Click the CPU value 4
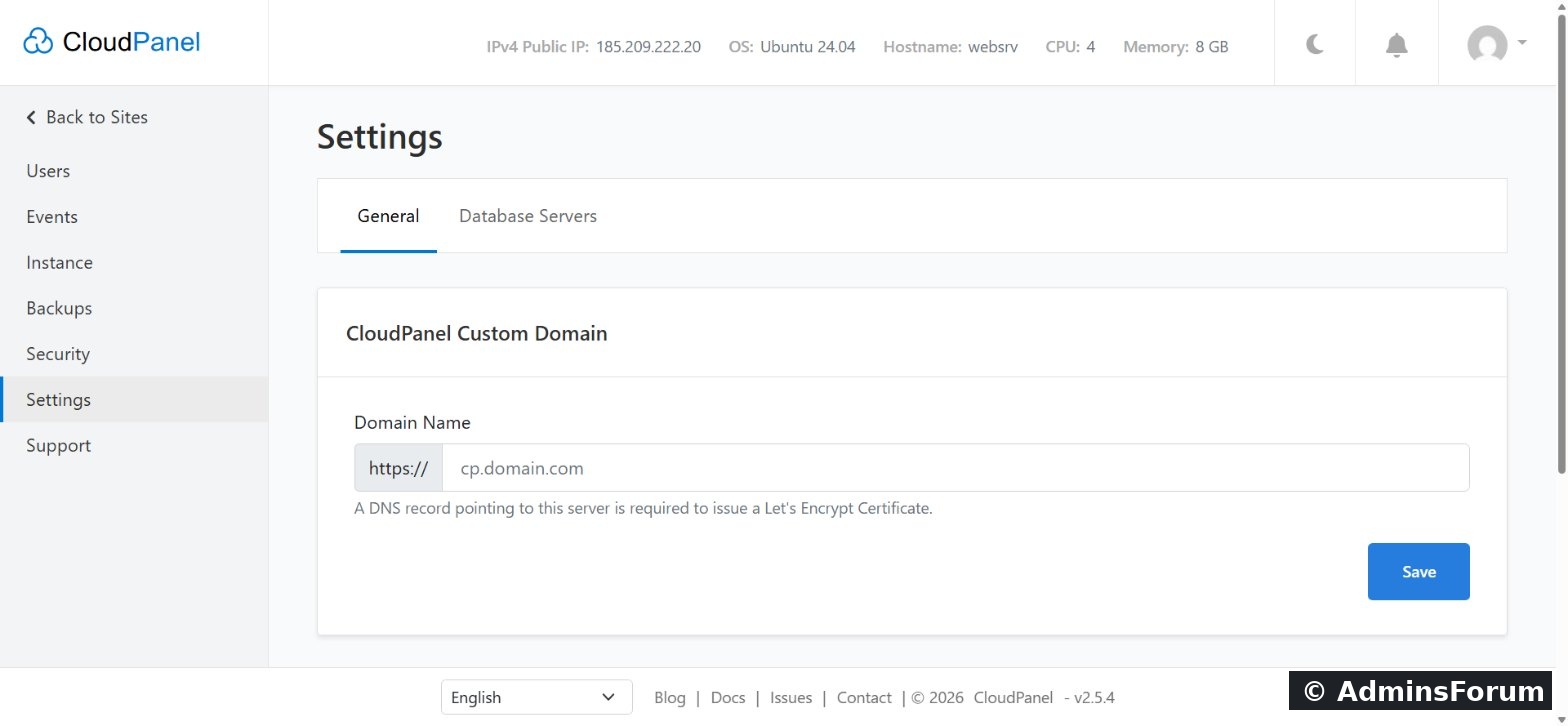The height and width of the screenshot is (726, 1568). 1091,47
